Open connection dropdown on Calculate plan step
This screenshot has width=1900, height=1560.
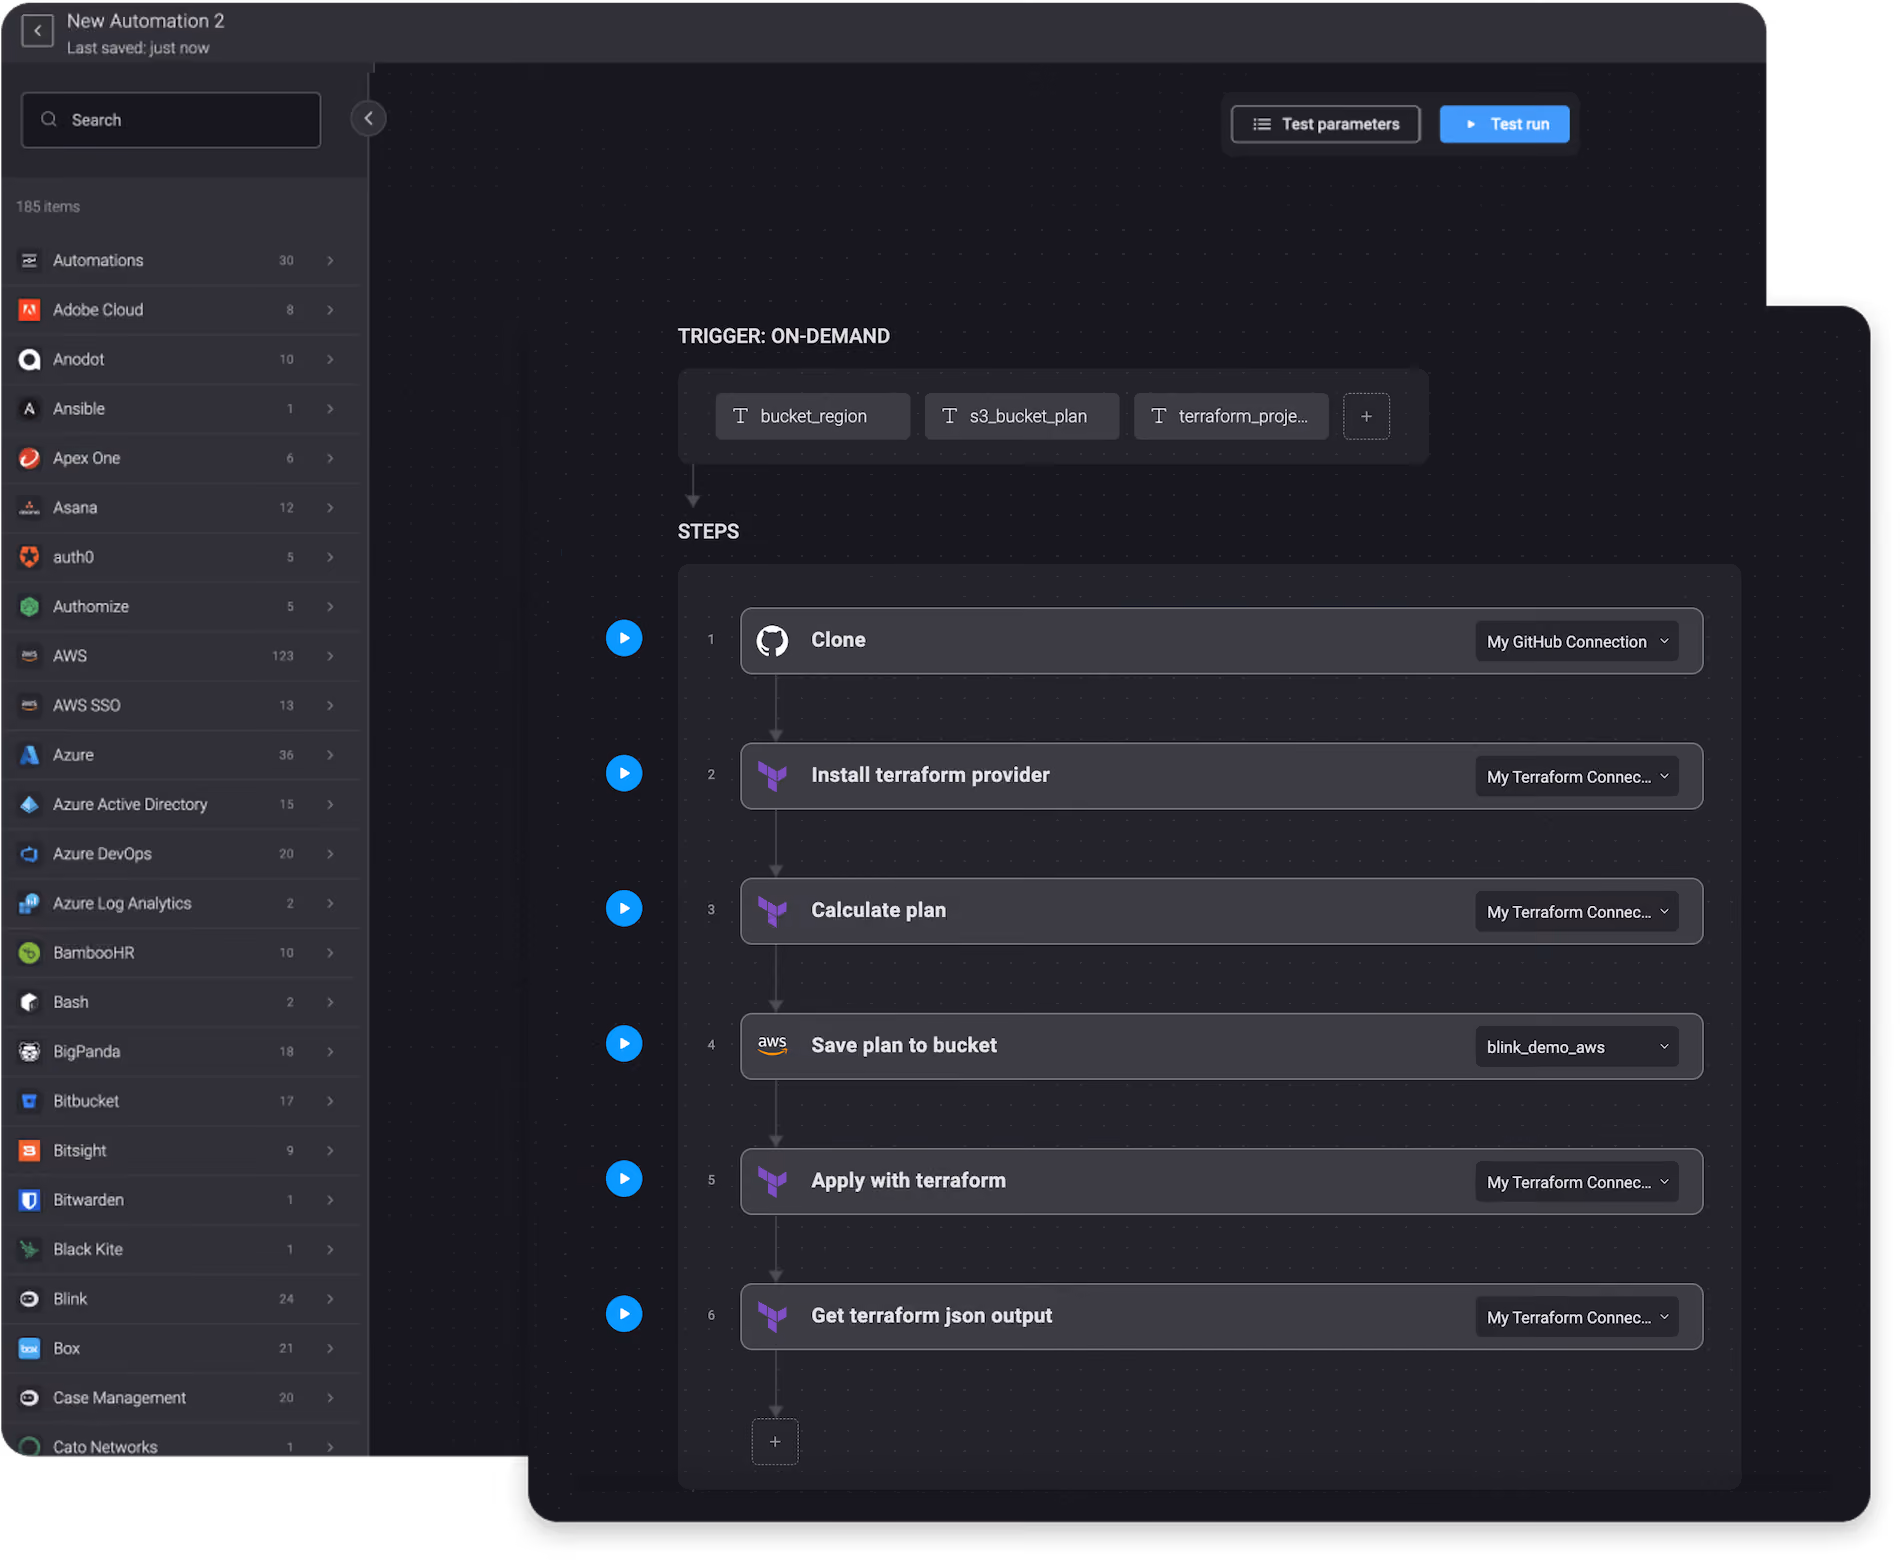coord(1577,912)
